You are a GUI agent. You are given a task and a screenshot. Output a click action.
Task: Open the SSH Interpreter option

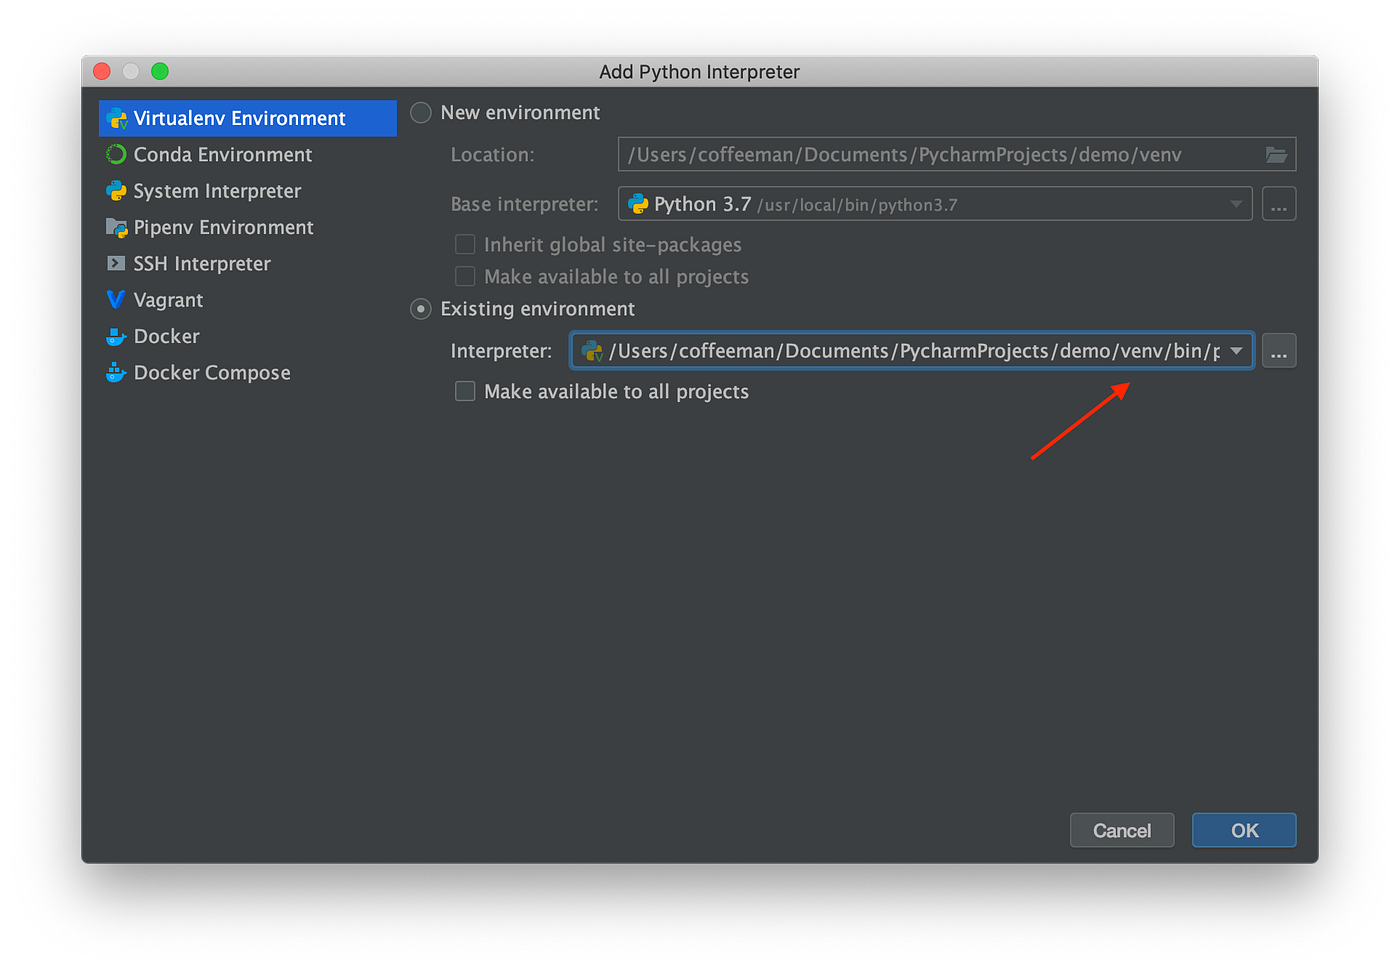click(115, 263)
